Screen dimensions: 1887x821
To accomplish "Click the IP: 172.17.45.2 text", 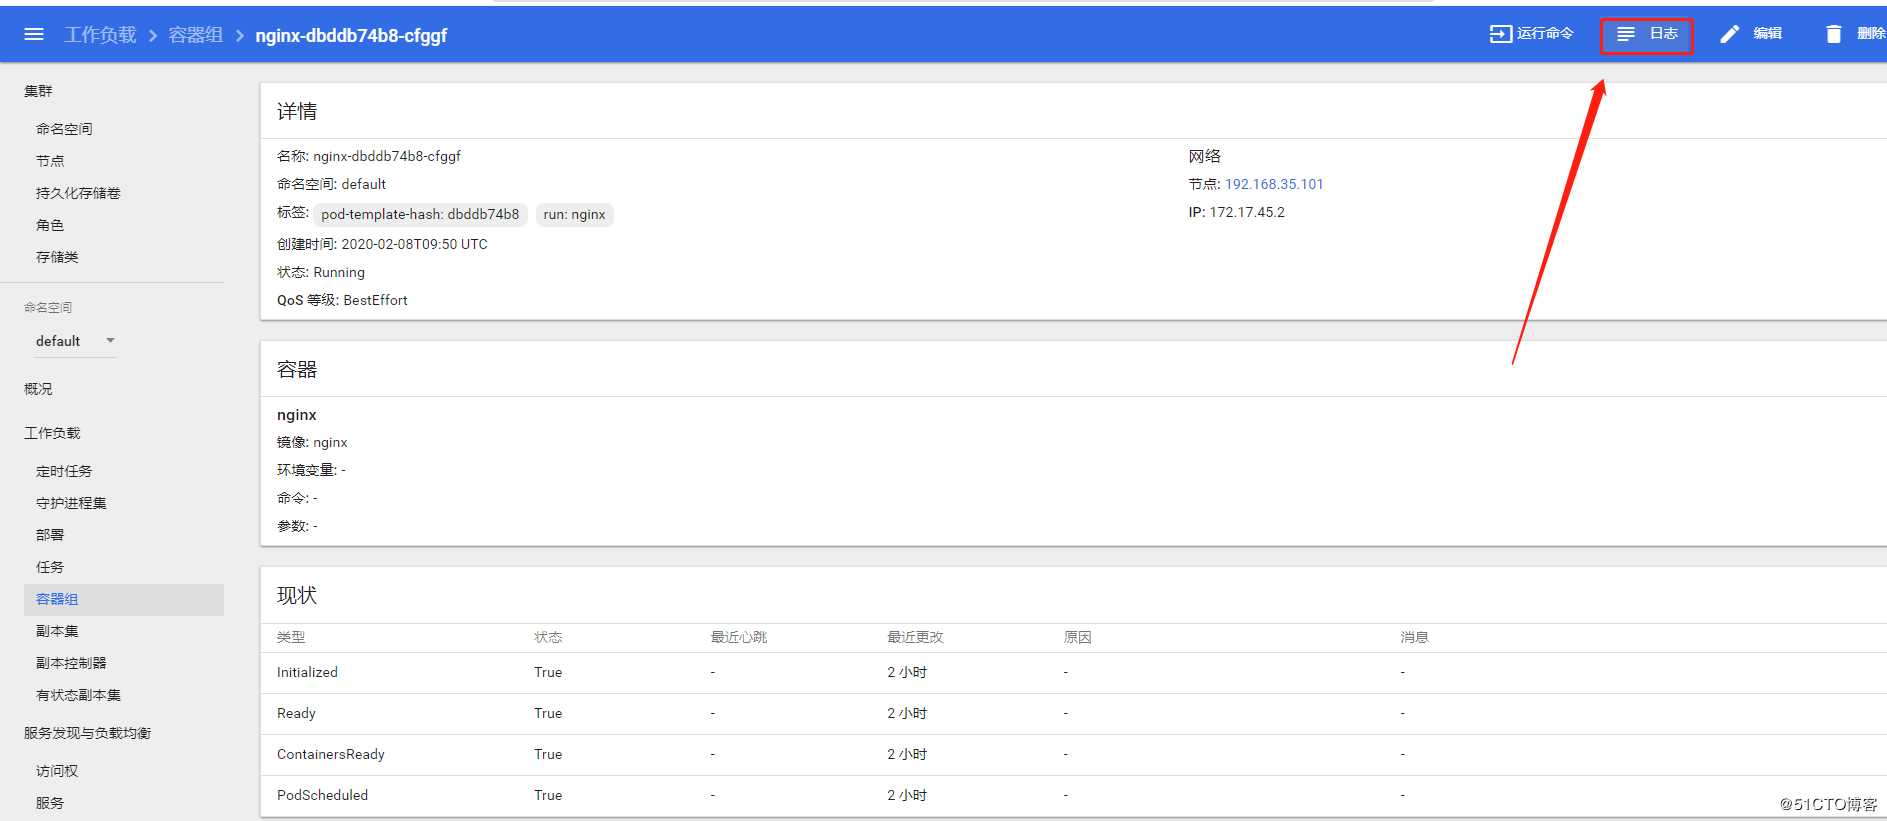I will coord(1236,212).
